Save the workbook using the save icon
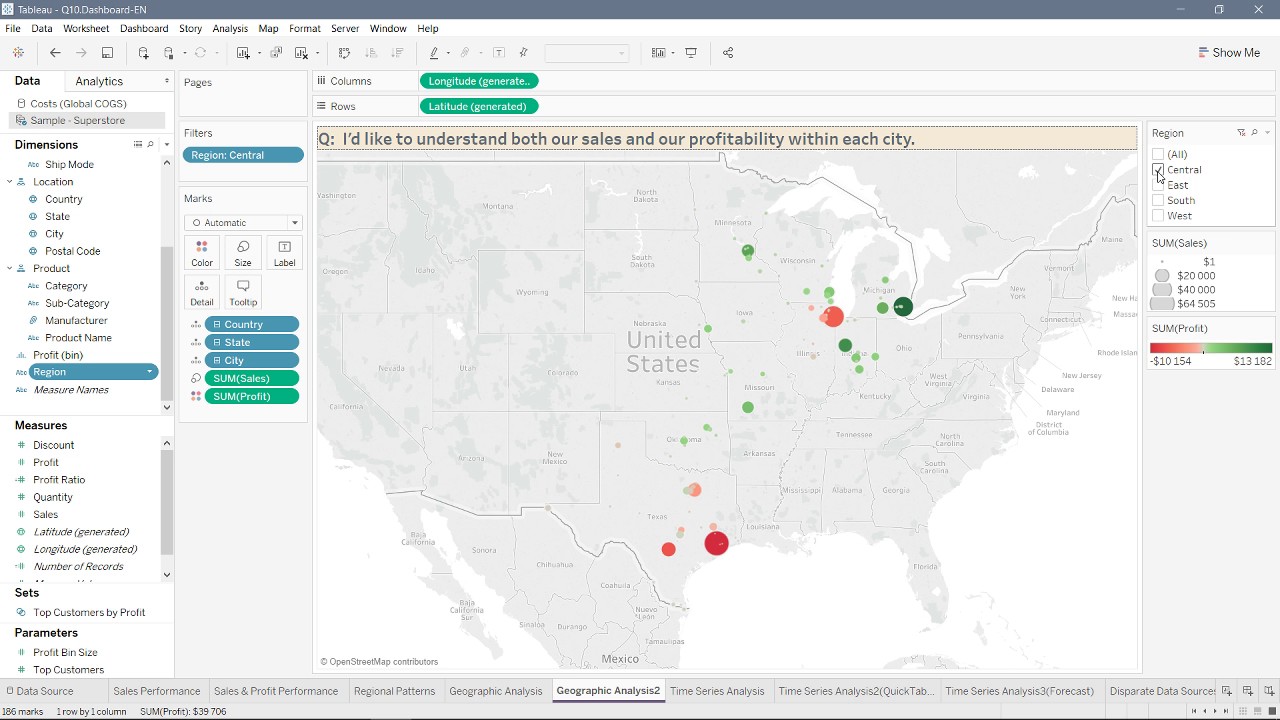 pyautogui.click(x=107, y=53)
